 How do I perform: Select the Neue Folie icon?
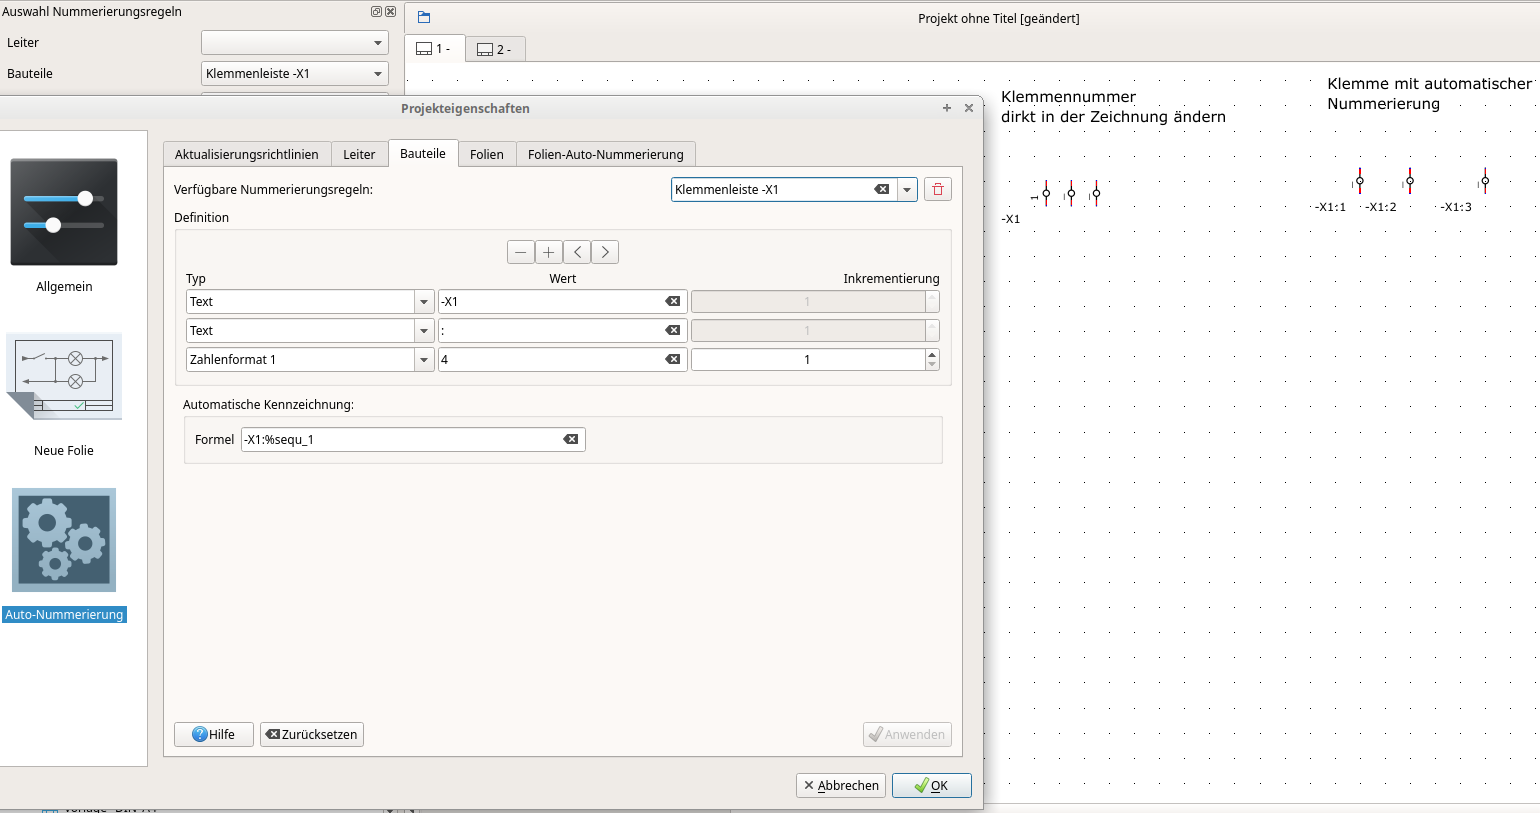tap(64, 377)
